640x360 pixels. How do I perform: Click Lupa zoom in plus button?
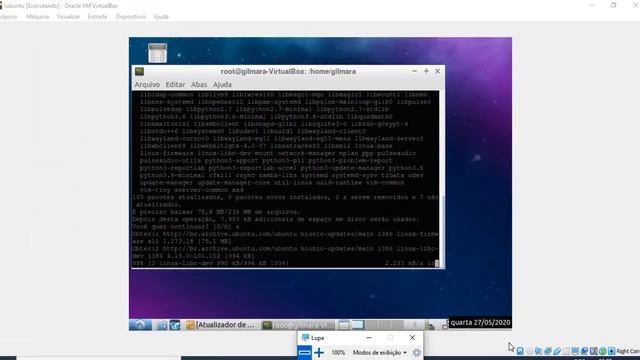pos(319,353)
